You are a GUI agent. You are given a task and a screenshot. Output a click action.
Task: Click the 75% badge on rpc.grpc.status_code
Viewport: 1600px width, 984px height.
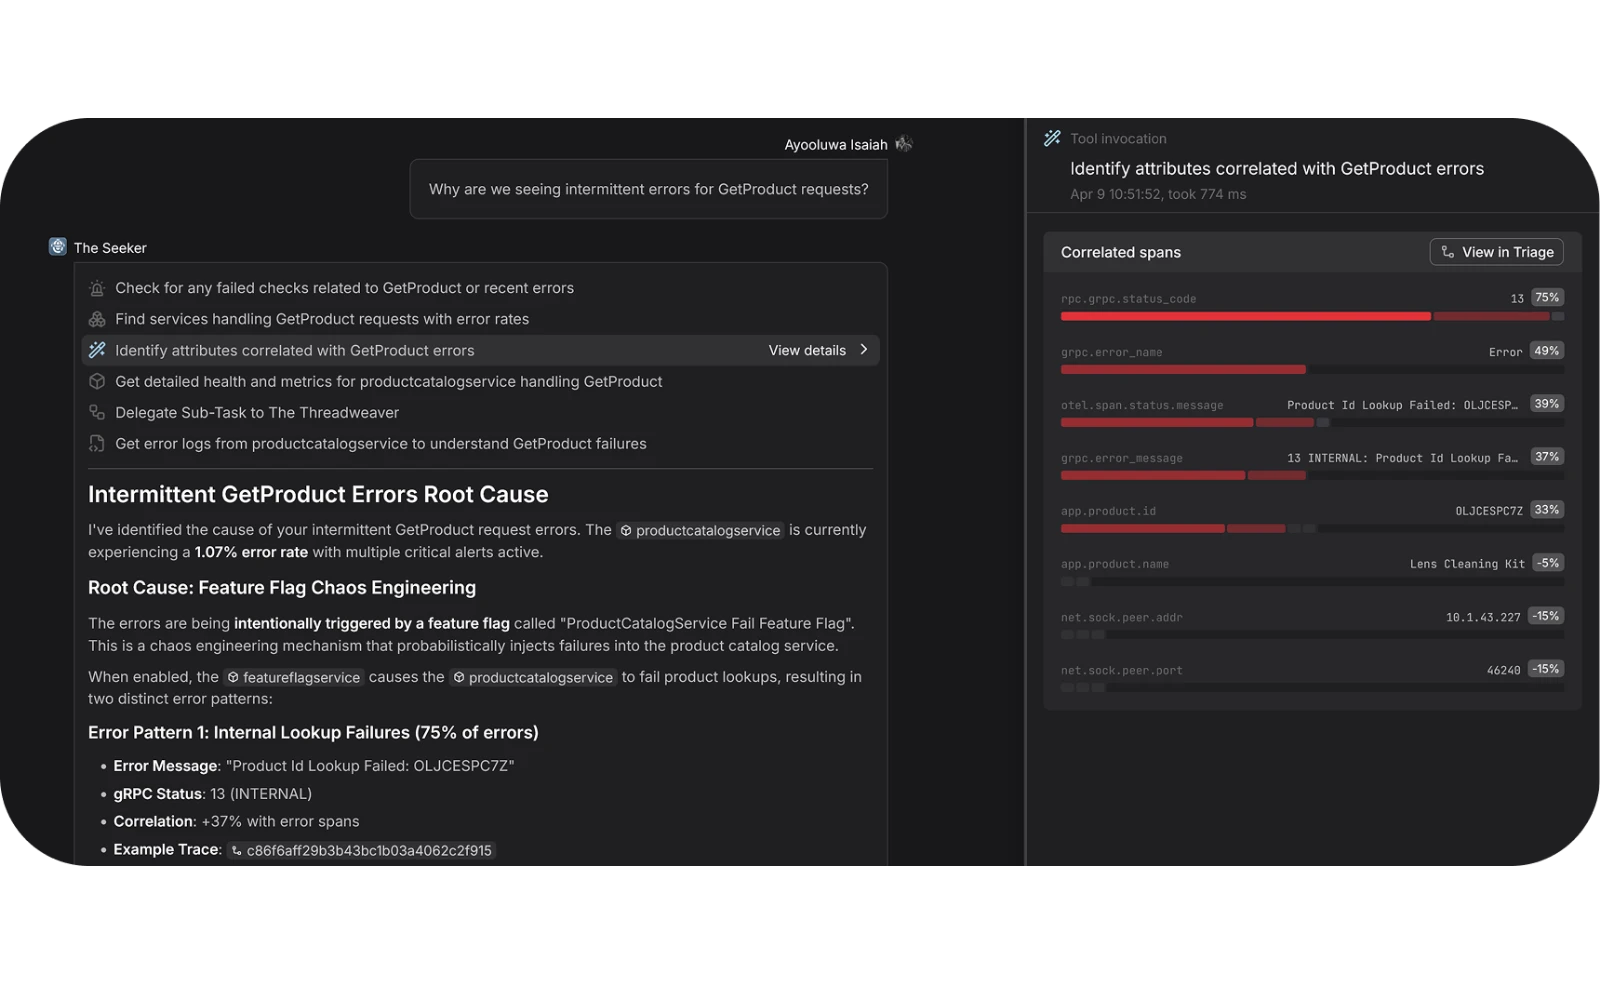pos(1547,298)
